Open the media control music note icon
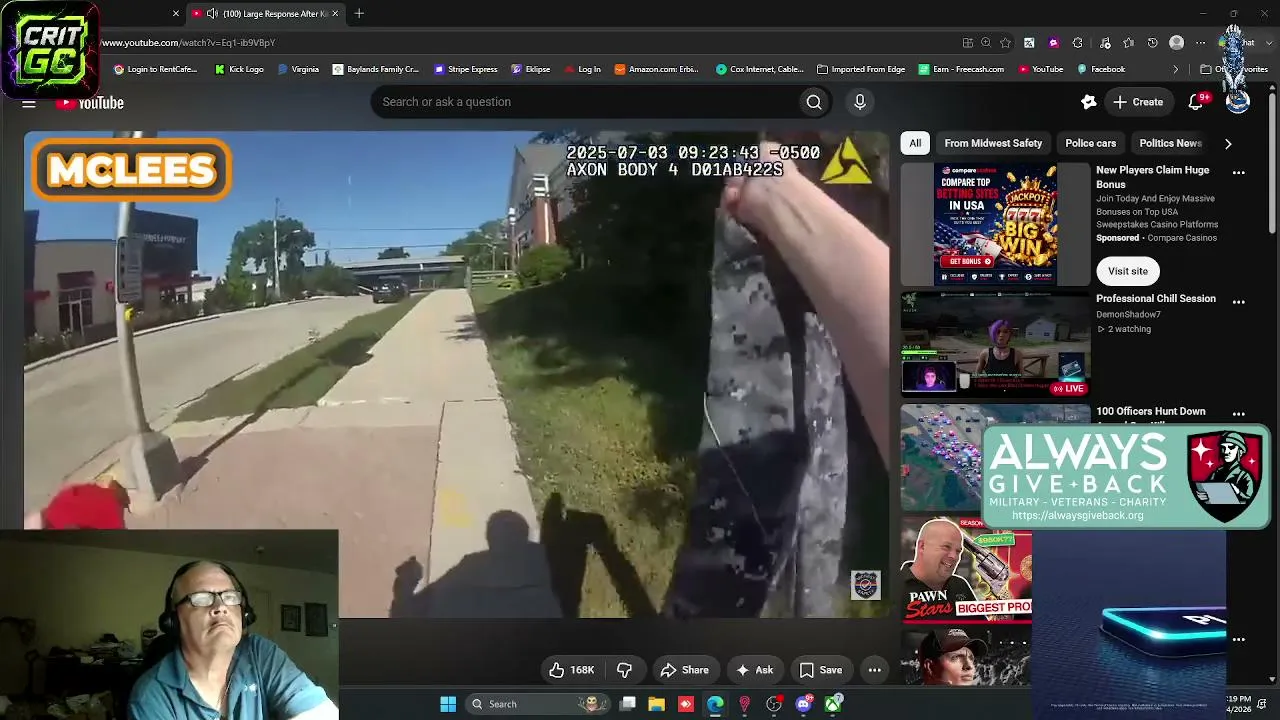 coord(1105,43)
